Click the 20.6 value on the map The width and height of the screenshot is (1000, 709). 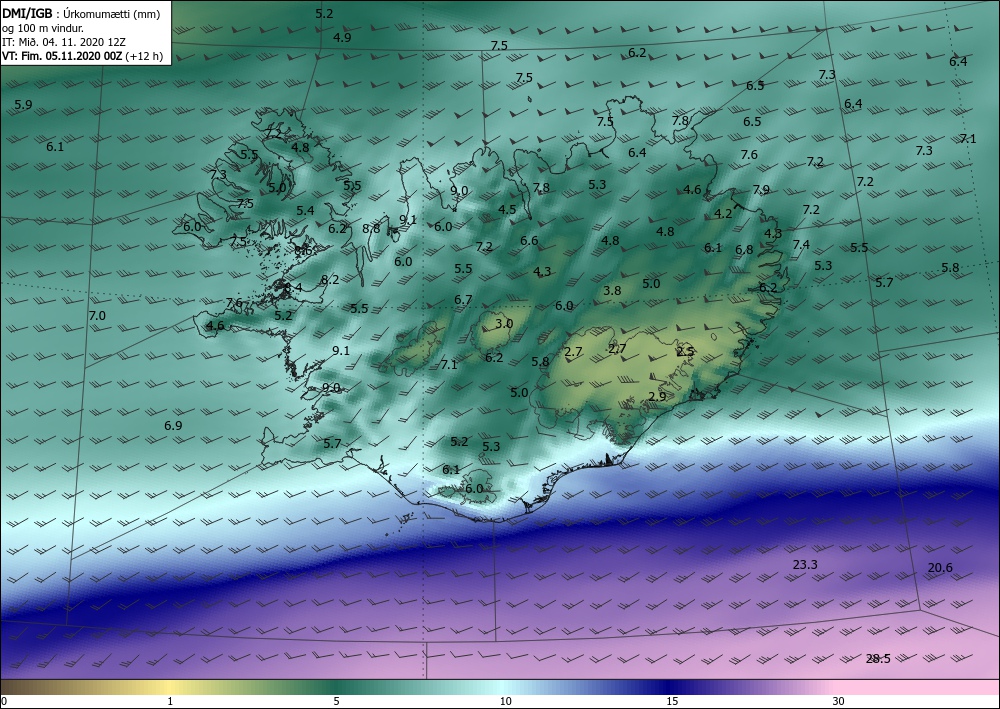(x=940, y=567)
